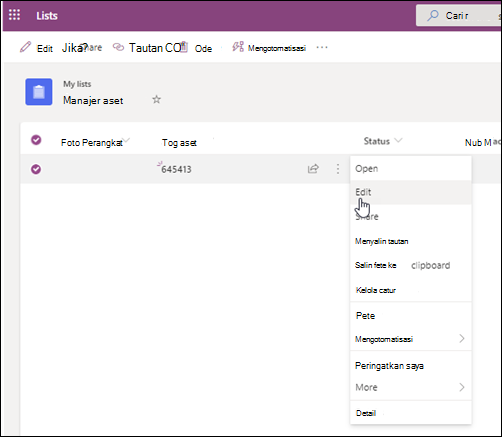Click the share icon on row 645413
Image resolution: width=502 pixels, height=437 pixels.
(313, 169)
